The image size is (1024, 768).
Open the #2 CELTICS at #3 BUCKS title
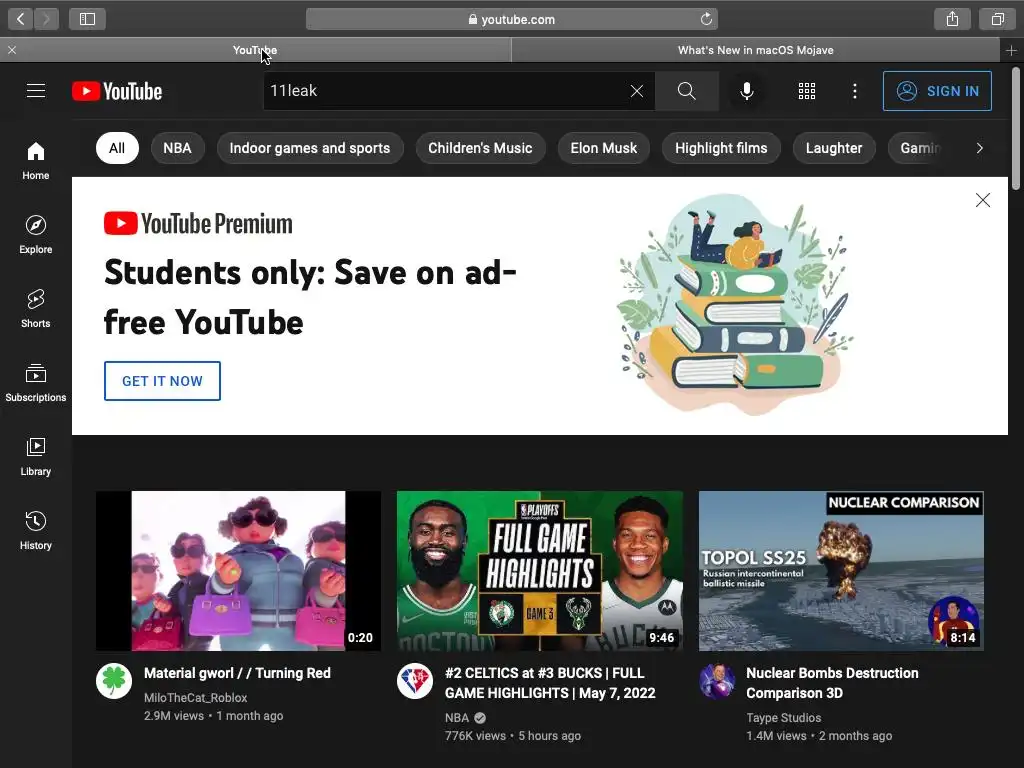550,683
